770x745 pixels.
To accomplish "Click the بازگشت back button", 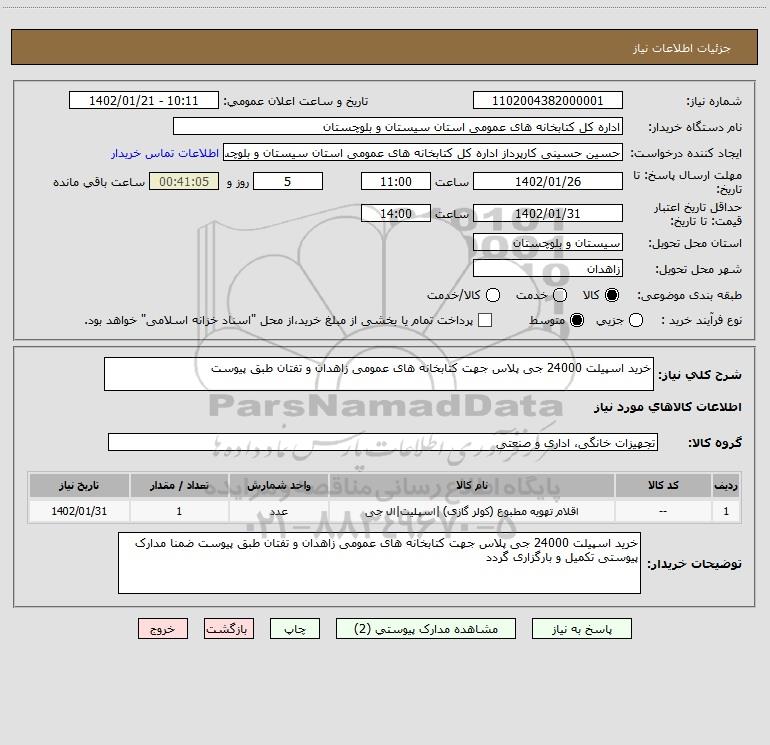I will [x=229, y=629].
